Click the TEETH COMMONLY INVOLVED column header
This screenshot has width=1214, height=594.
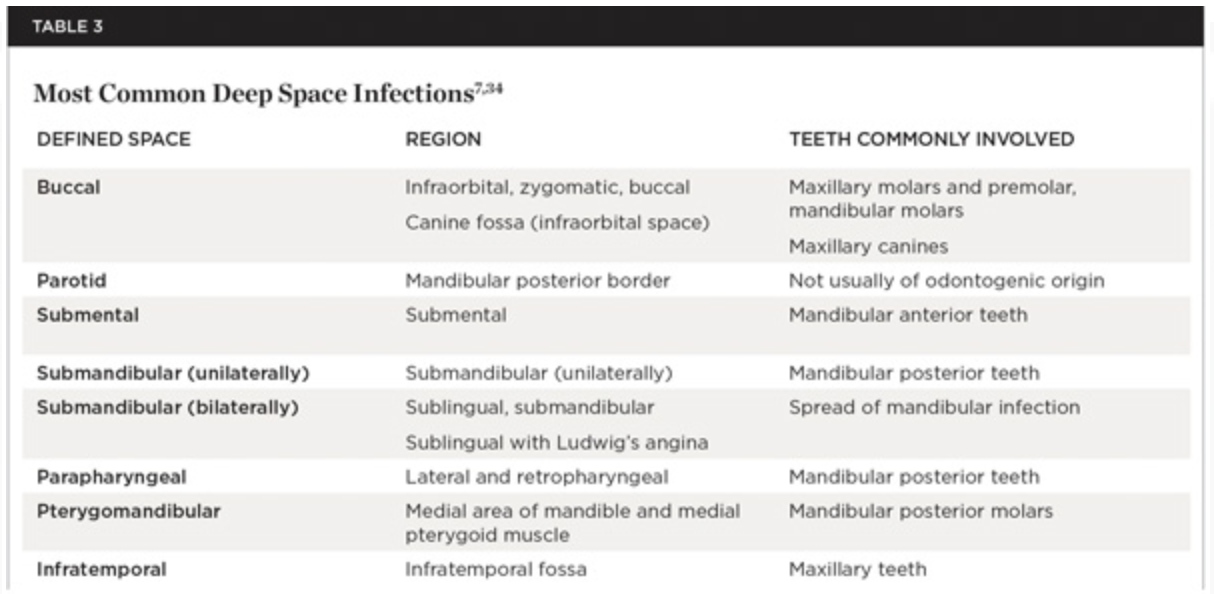point(931,140)
